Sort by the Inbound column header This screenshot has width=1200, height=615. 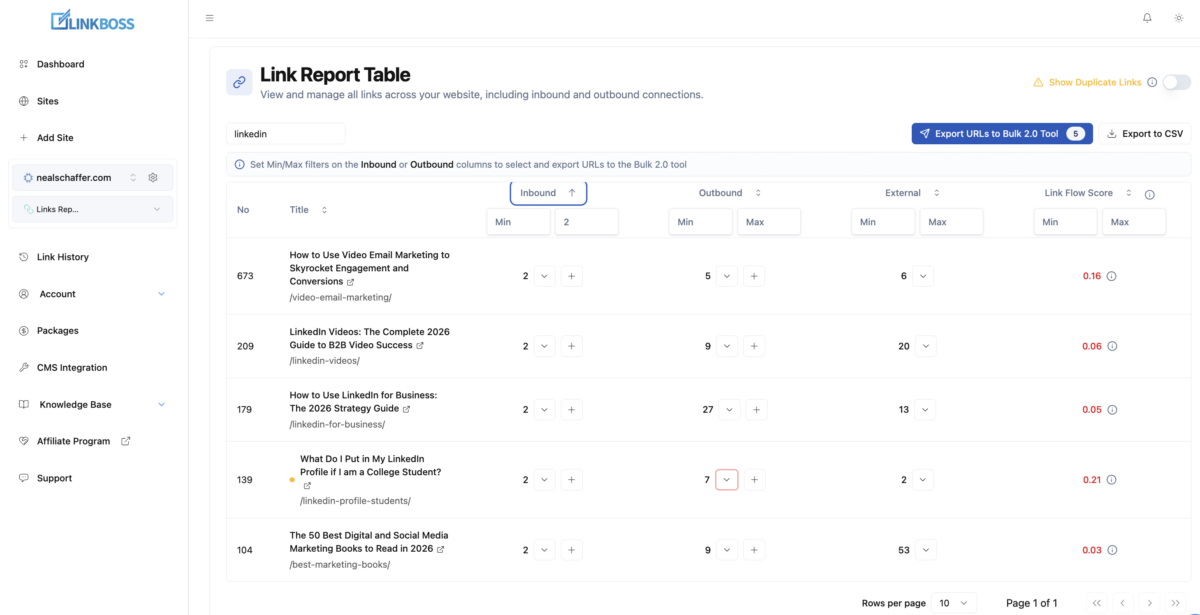point(548,193)
